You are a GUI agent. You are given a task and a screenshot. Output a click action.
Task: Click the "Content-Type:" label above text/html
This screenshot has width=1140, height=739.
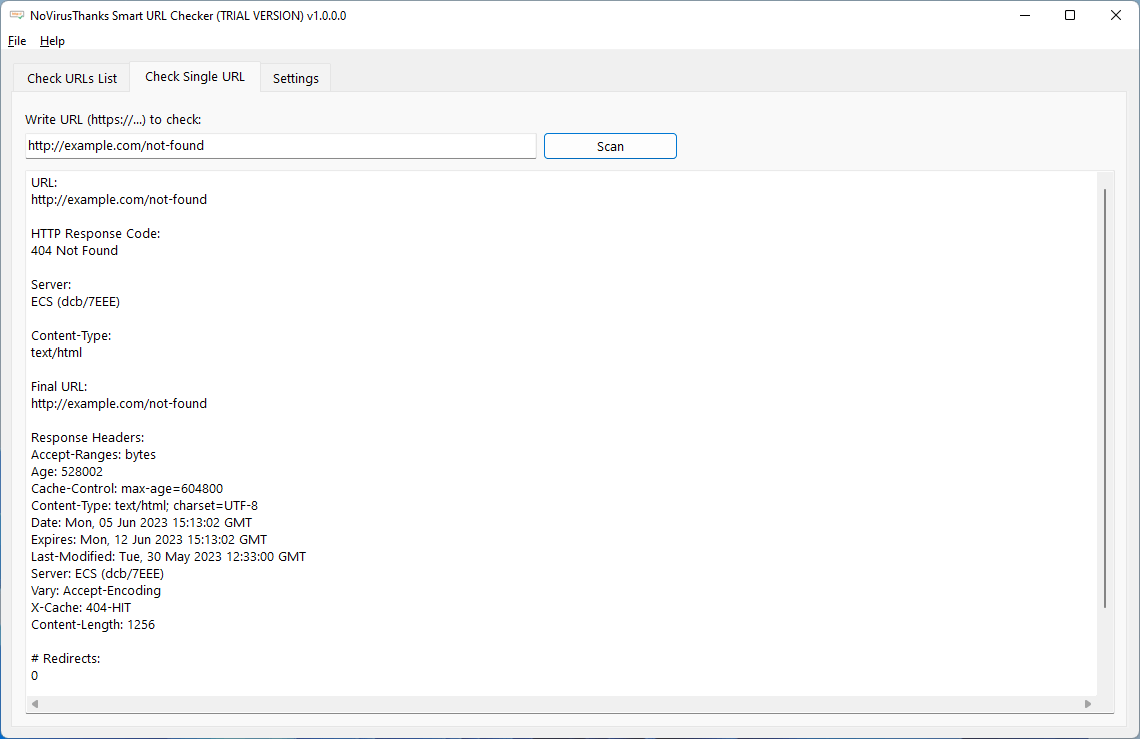71,335
